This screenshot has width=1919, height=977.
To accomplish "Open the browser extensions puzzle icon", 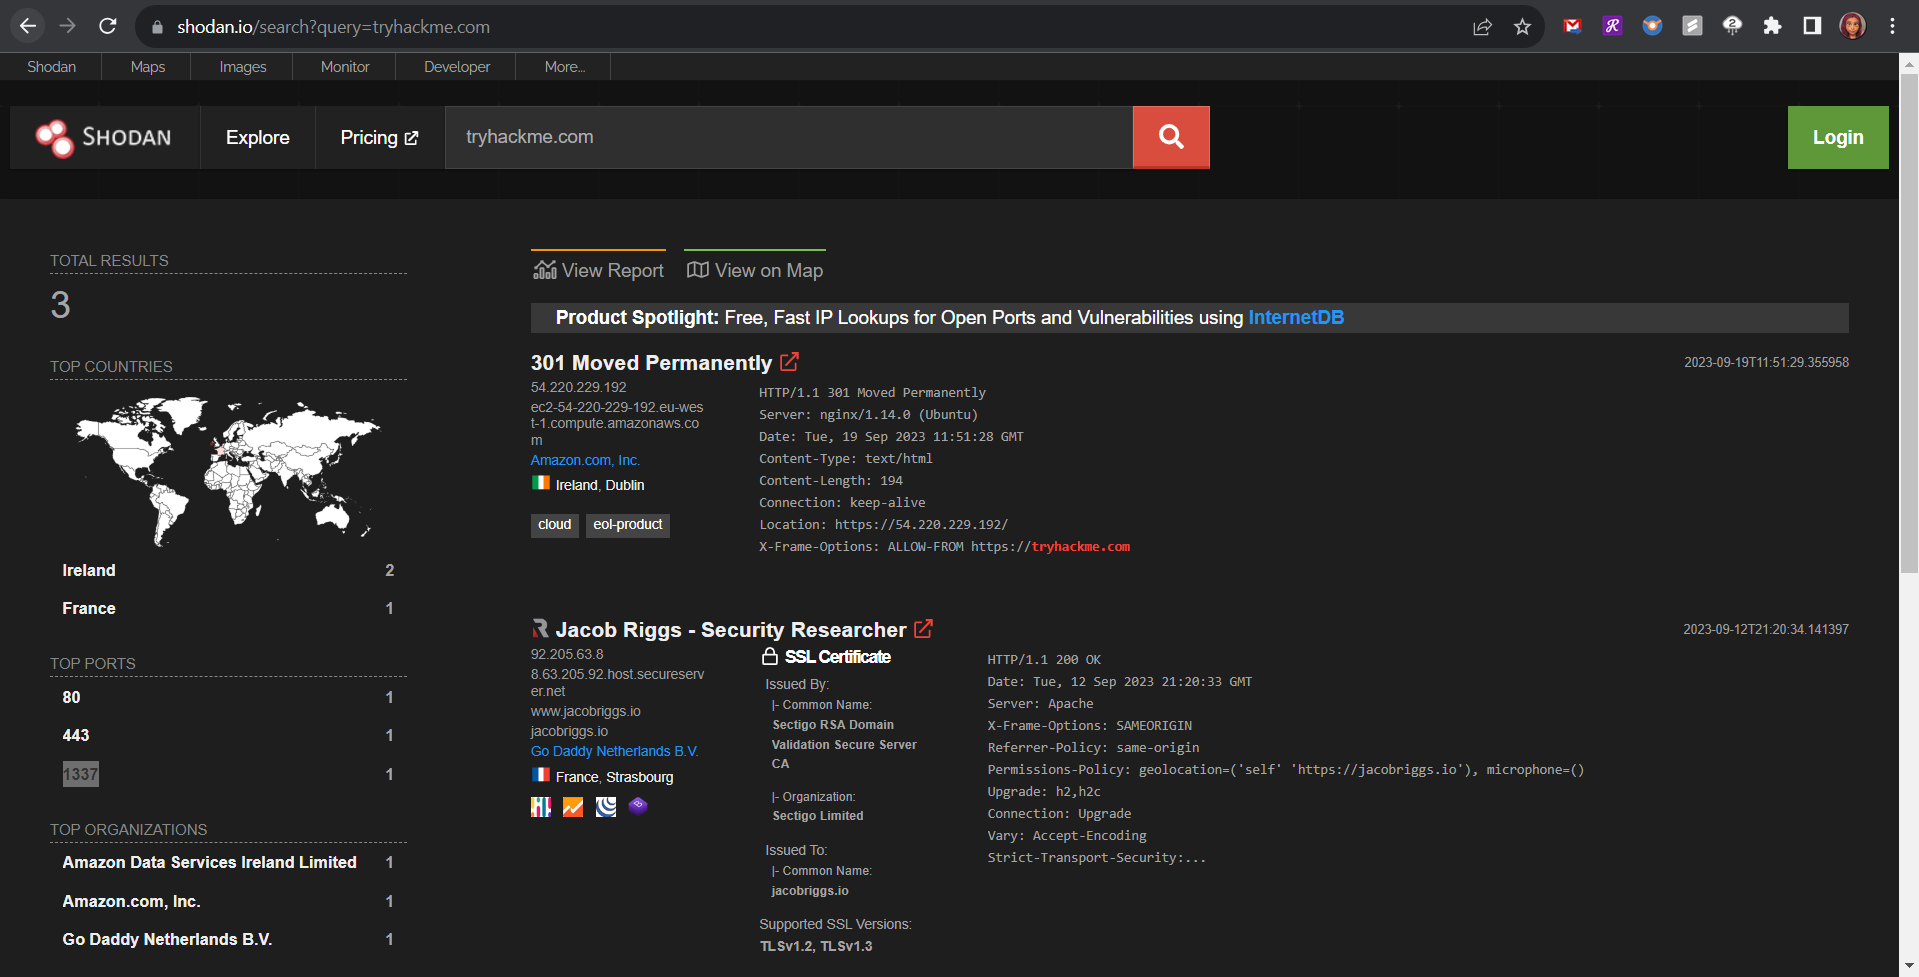I will 1772,27.
